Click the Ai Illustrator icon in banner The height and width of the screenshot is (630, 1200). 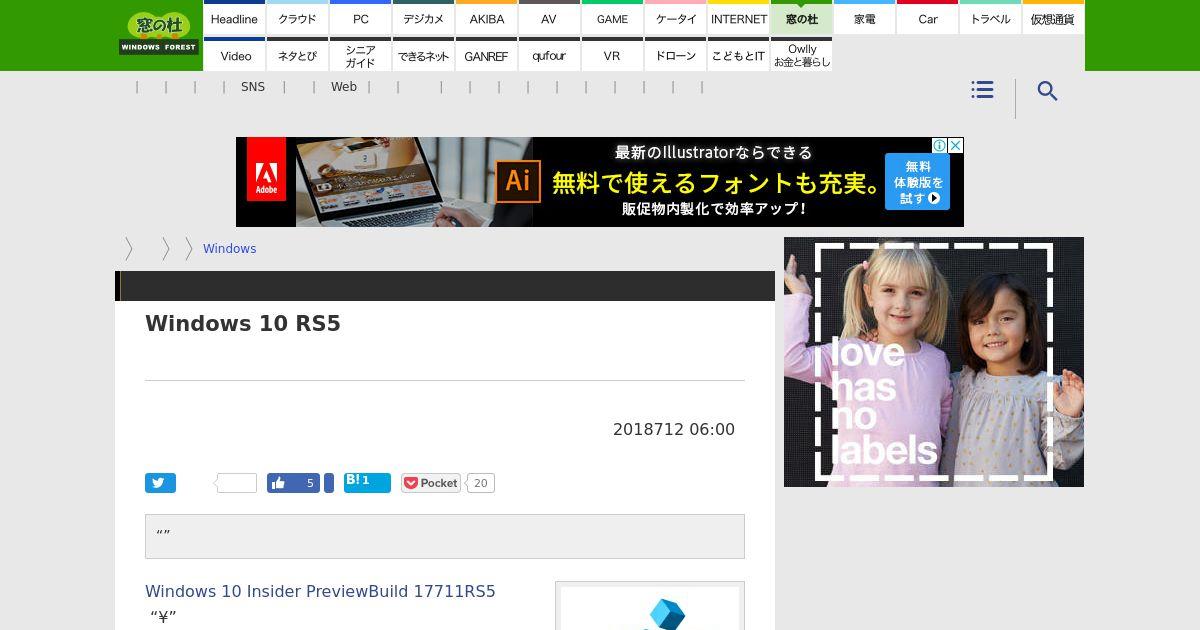pyautogui.click(x=517, y=181)
